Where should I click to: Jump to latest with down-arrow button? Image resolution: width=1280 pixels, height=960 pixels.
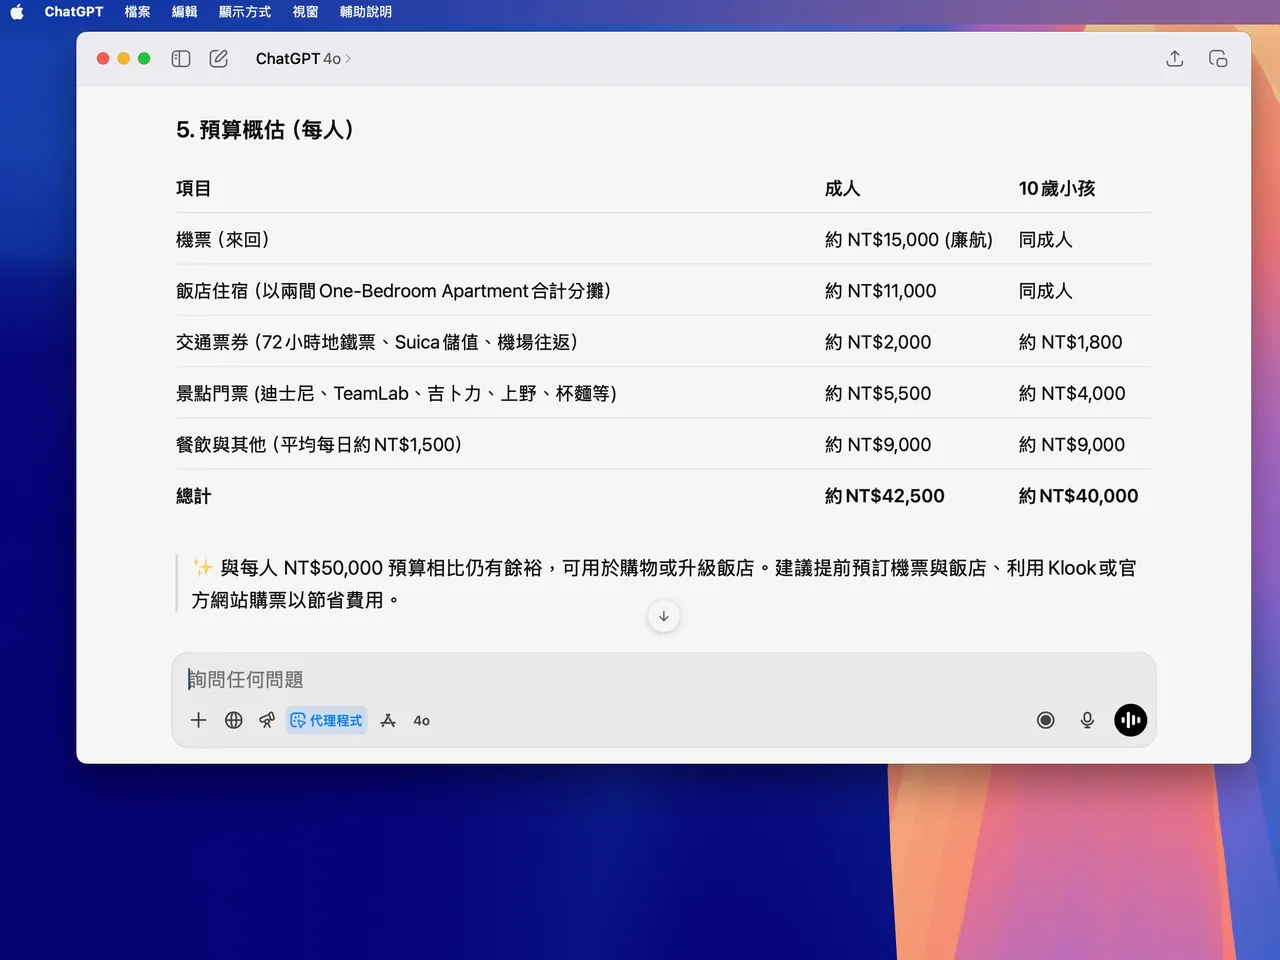[x=664, y=616]
